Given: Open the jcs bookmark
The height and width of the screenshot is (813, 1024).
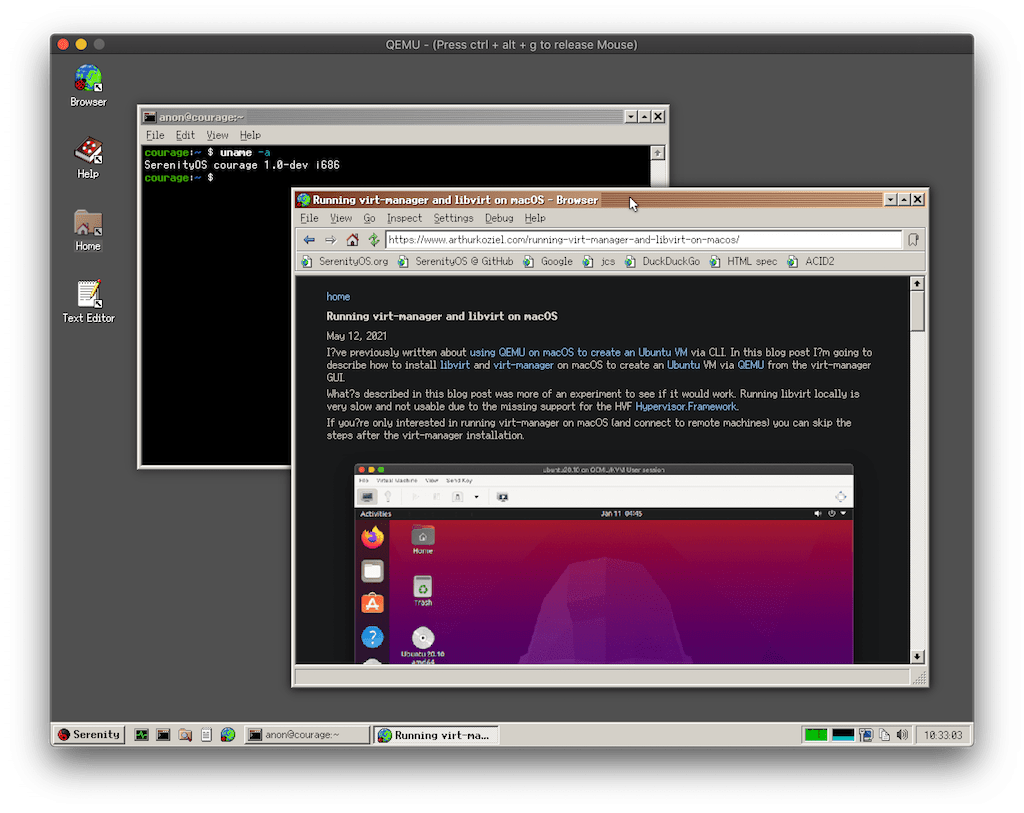Looking at the screenshot, I should point(600,261).
